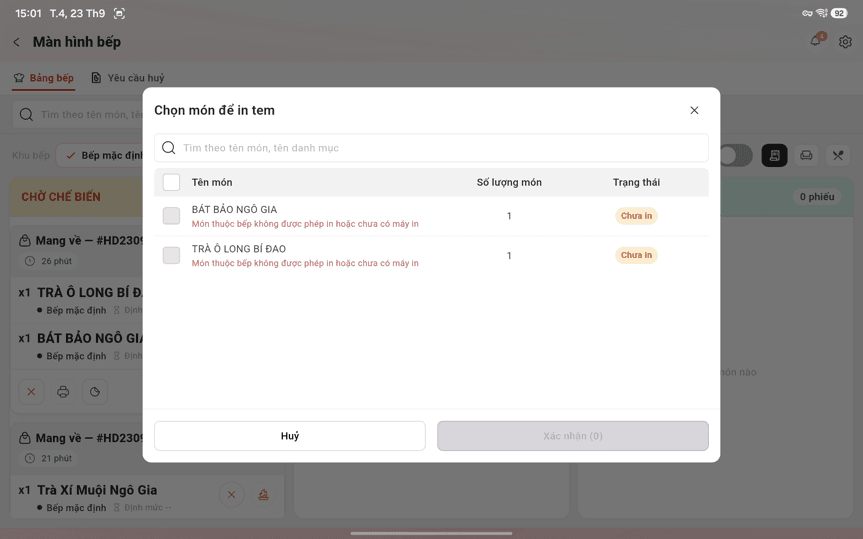Click the red X cancel icon on order card
This screenshot has height=539, width=863.
(x=31, y=391)
